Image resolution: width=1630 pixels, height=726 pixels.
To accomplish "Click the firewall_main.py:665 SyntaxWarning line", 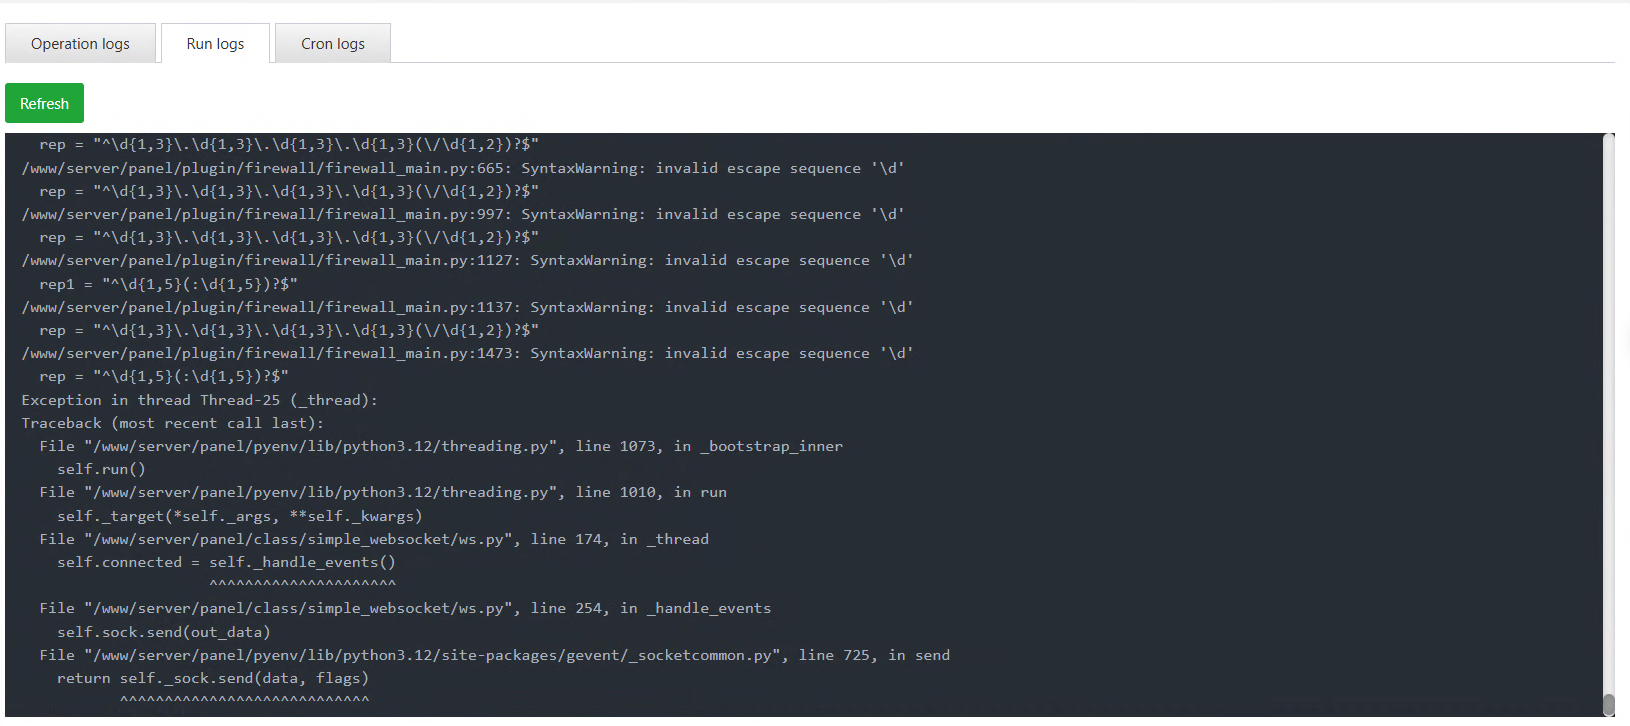I will tap(462, 168).
